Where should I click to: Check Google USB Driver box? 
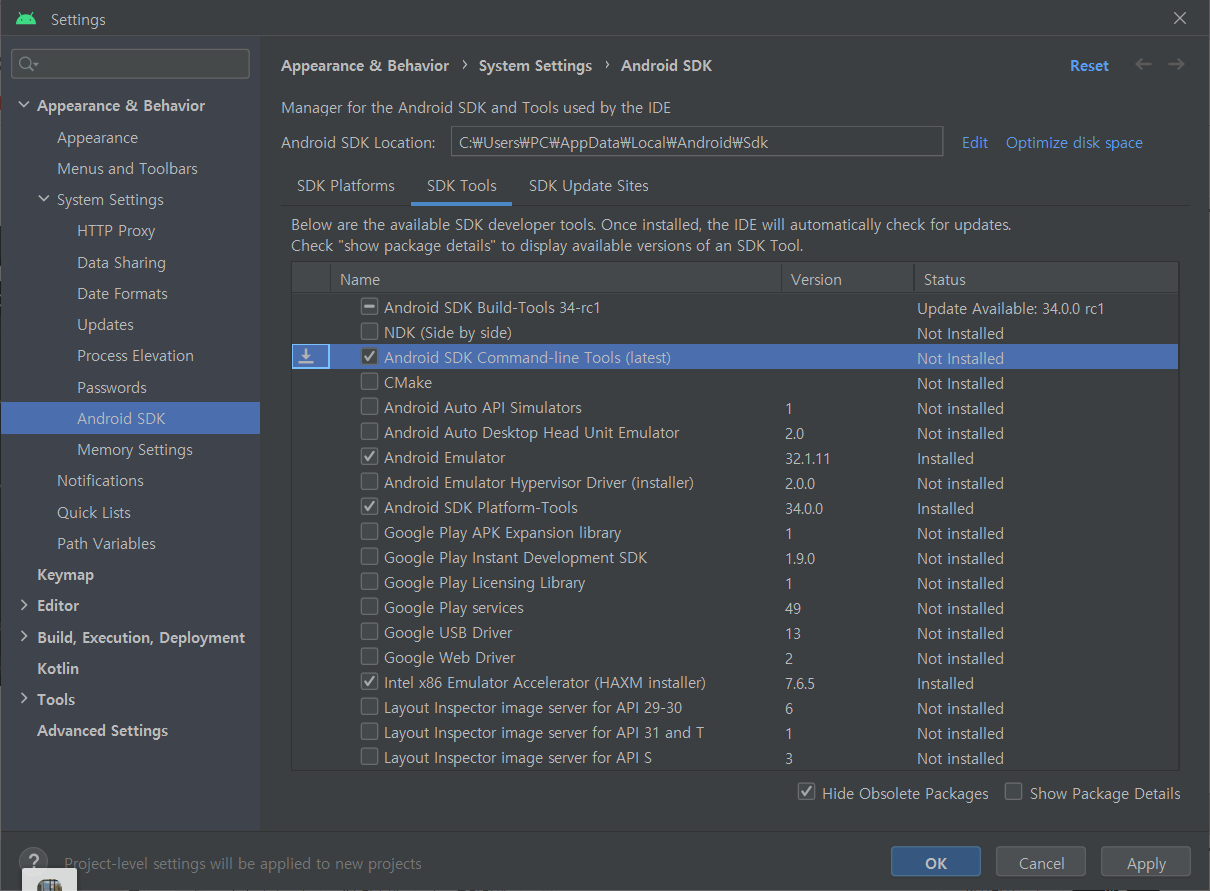369,632
